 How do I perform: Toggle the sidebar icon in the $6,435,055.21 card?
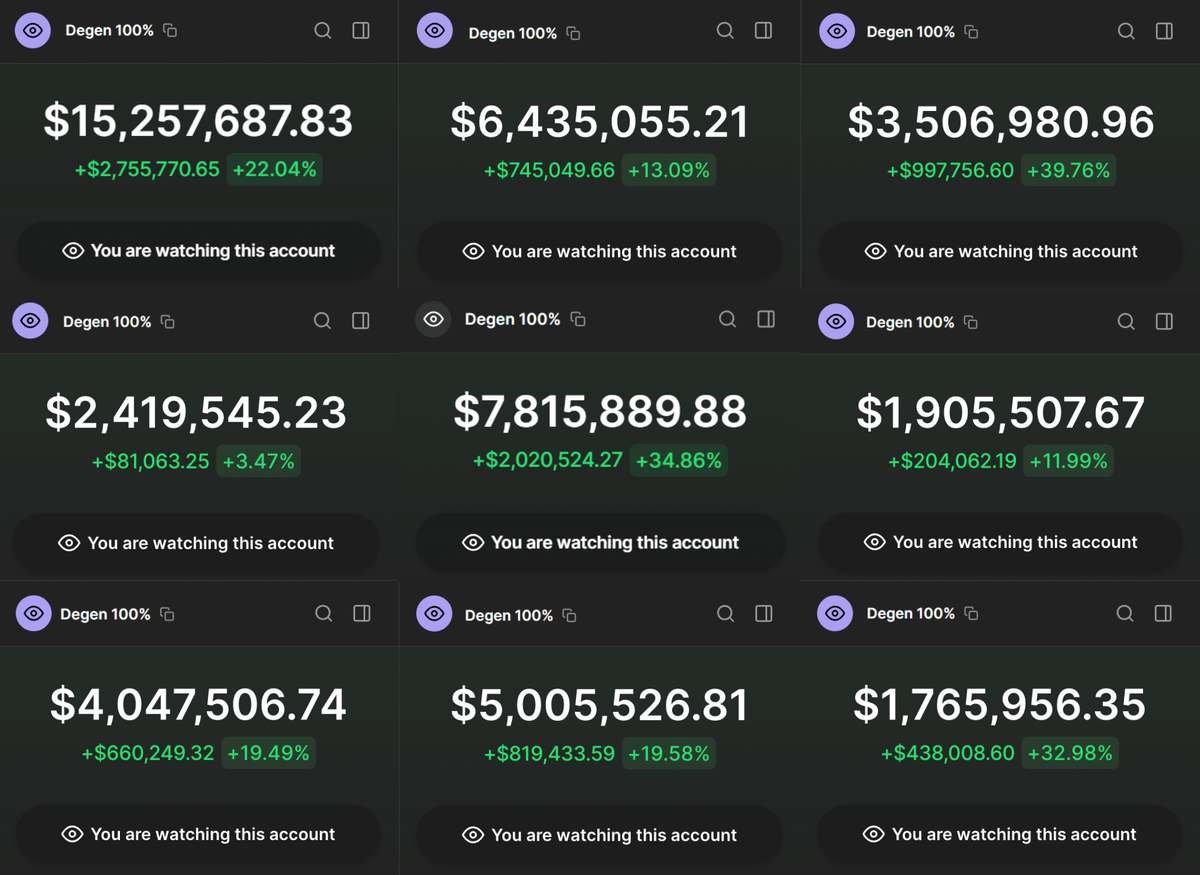click(763, 31)
